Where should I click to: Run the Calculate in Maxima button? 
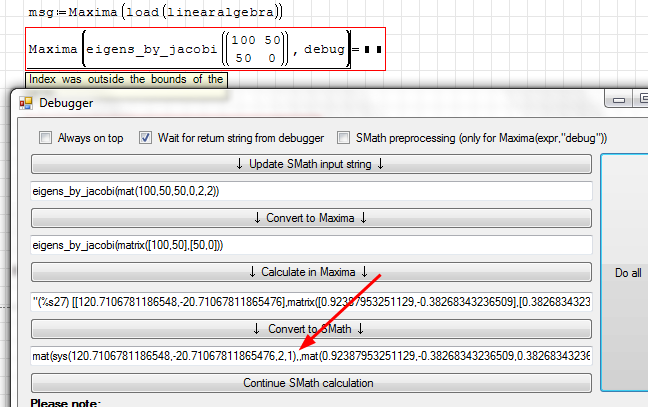311,271
